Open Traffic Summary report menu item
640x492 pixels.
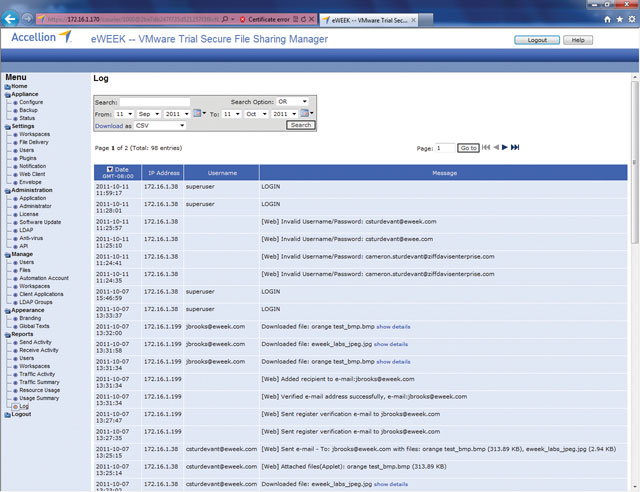tap(39, 382)
